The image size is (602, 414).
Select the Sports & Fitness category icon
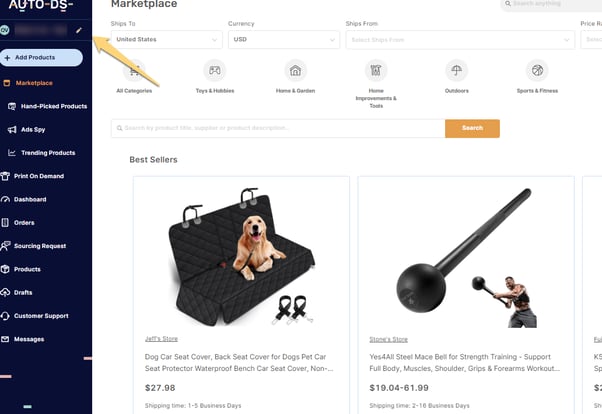click(x=537, y=71)
